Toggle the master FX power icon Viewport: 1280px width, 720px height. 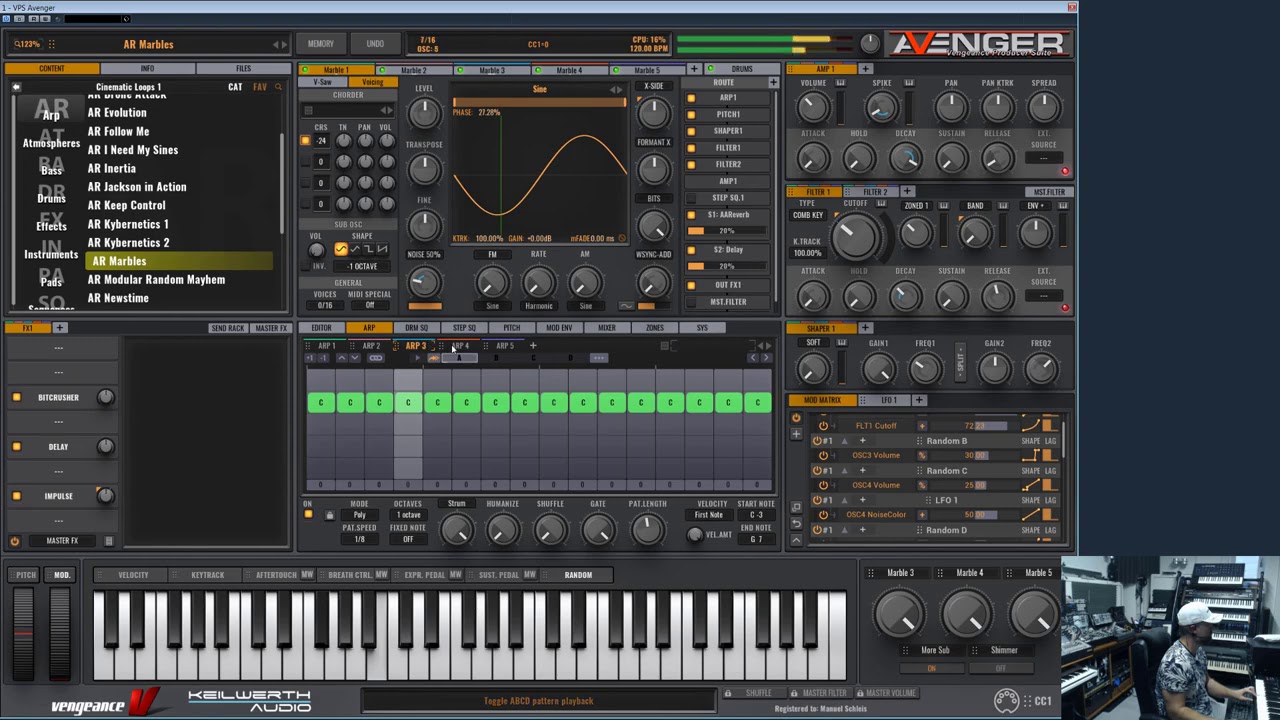[x=14, y=541]
